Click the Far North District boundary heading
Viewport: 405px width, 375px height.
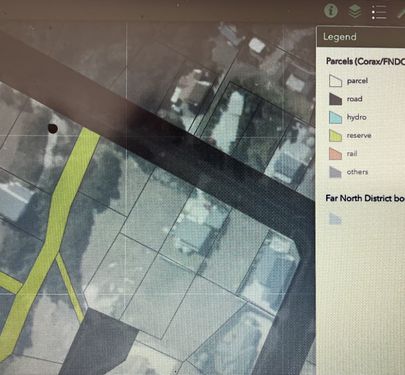pyautogui.click(x=365, y=198)
